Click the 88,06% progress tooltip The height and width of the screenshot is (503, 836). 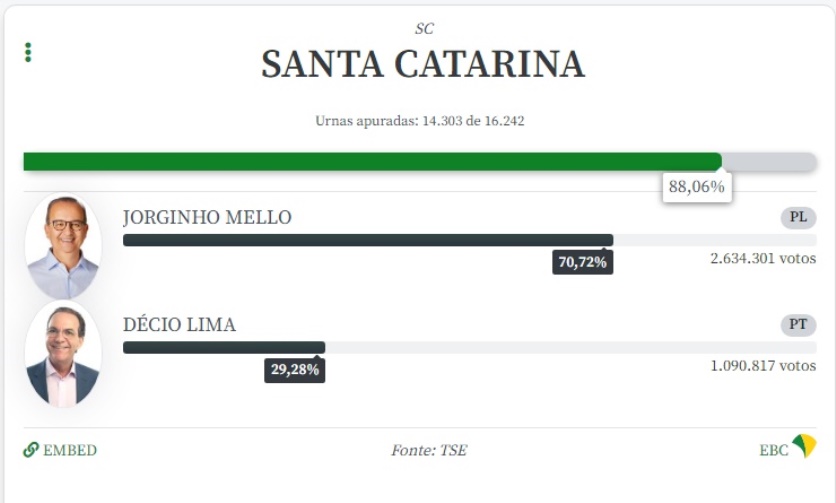[696, 187]
